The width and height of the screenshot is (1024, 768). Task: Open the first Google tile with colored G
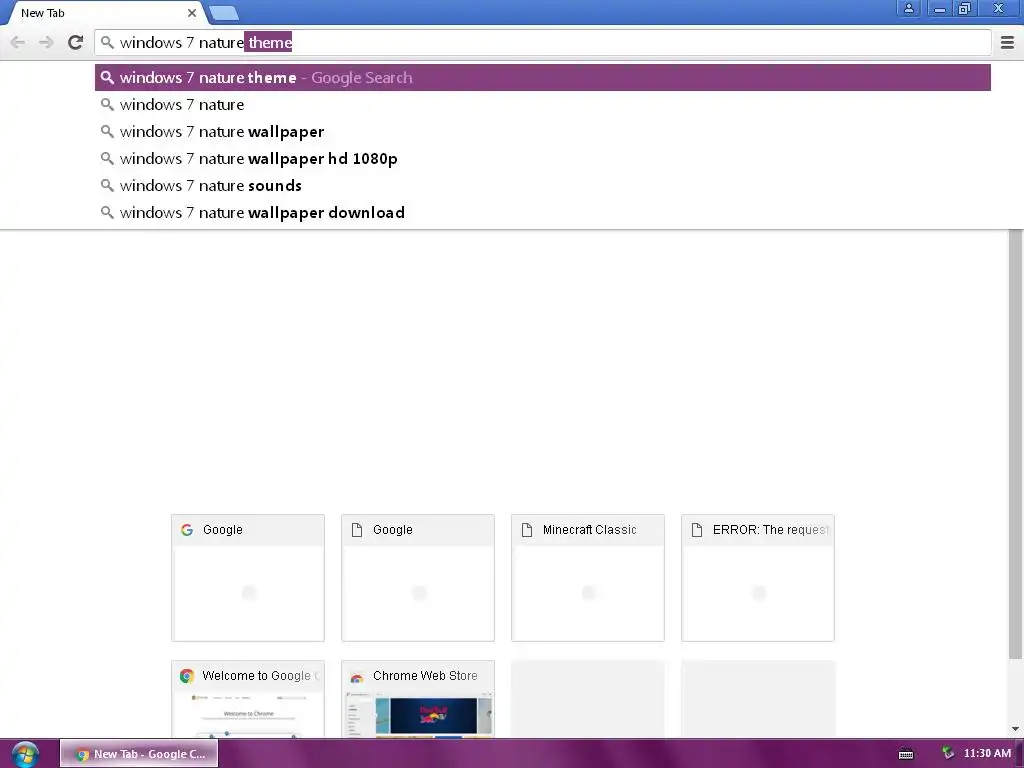point(248,578)
